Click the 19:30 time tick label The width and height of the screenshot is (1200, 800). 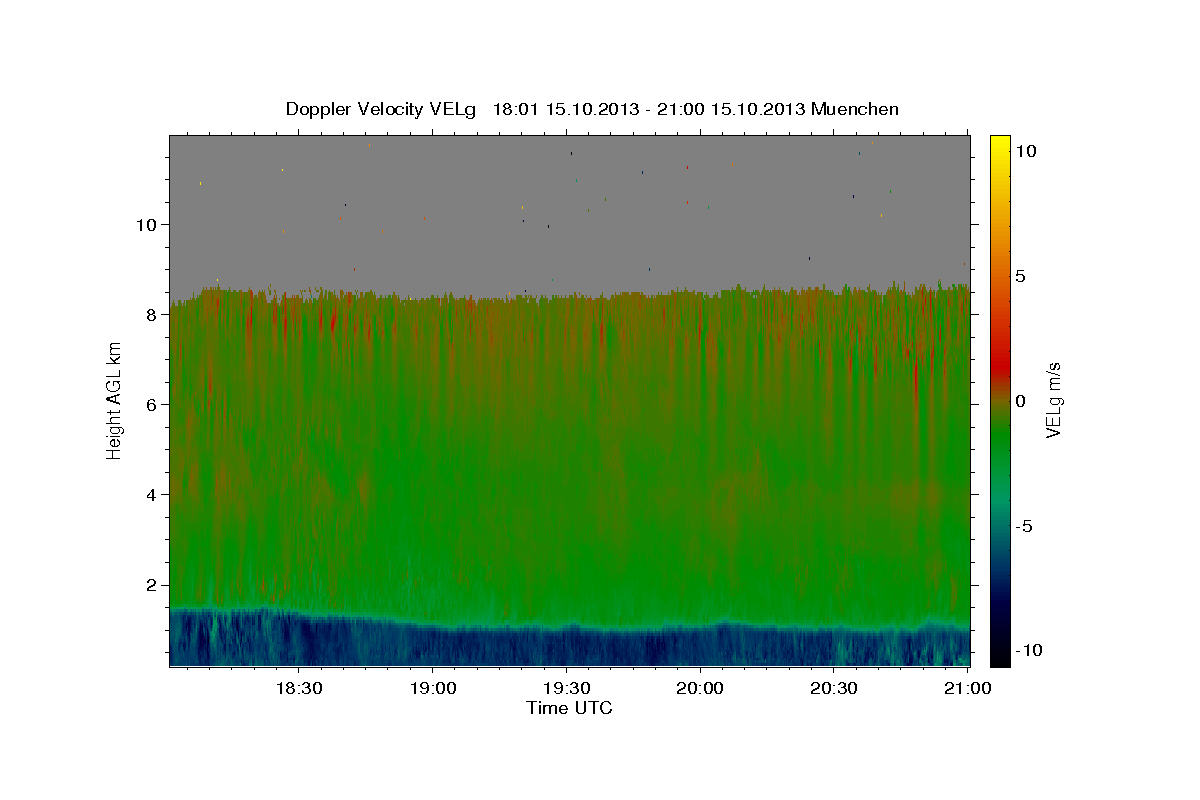(566, 688)
